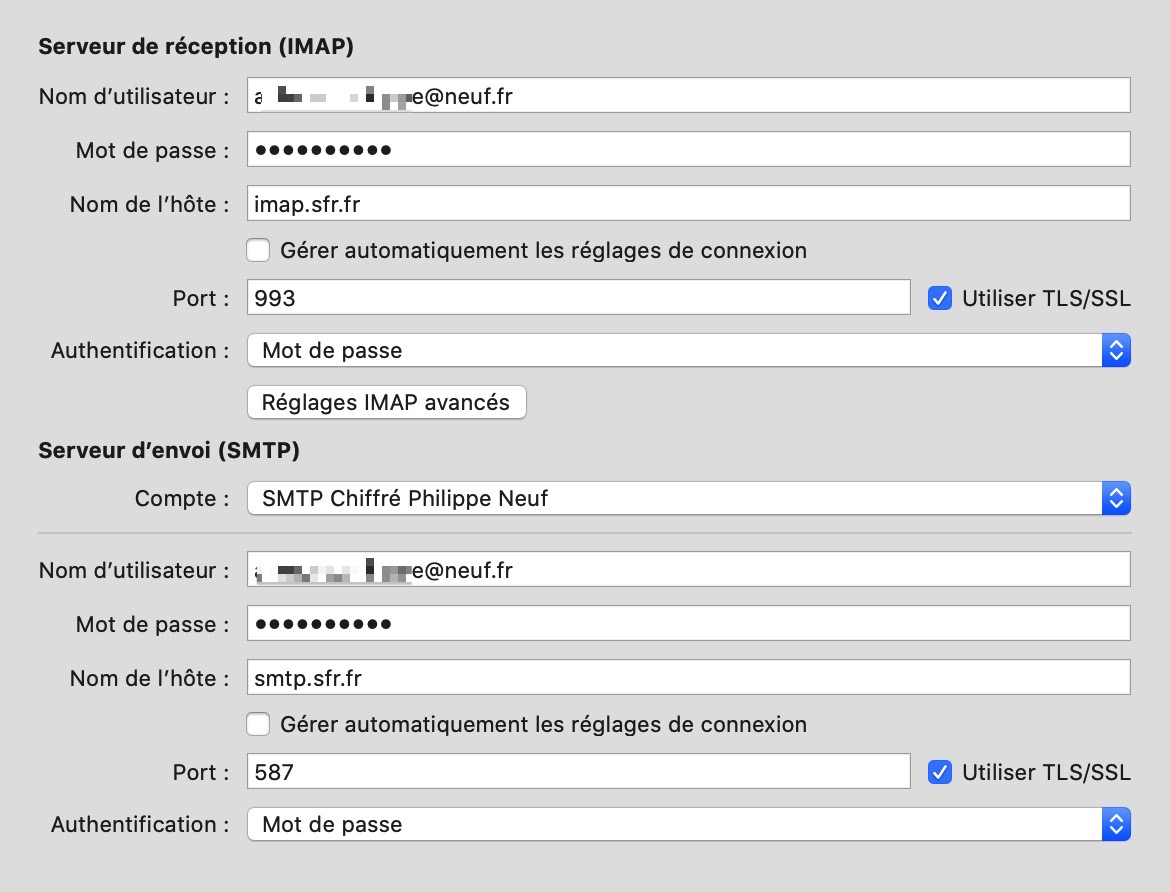The image size is (1170, 892).
Task: Click the SMTP Mot de passe field
Action: [690, 623]
